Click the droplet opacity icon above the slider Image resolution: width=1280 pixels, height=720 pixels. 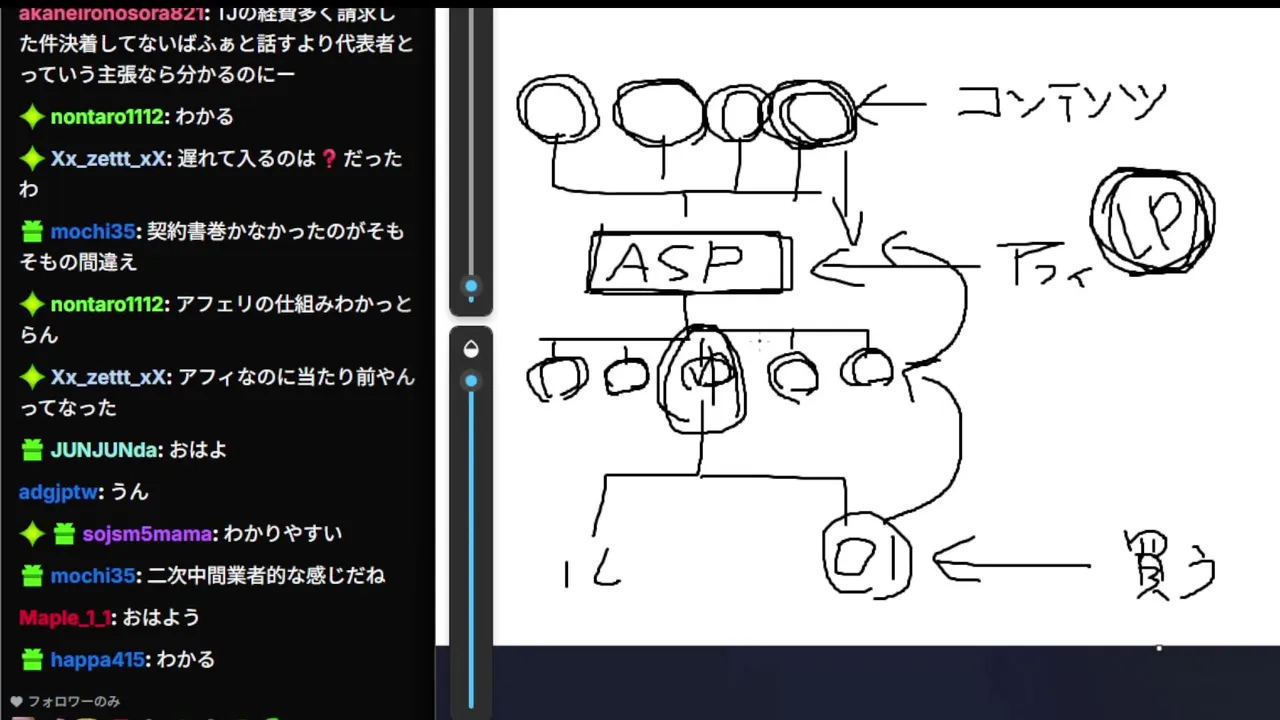471,349
